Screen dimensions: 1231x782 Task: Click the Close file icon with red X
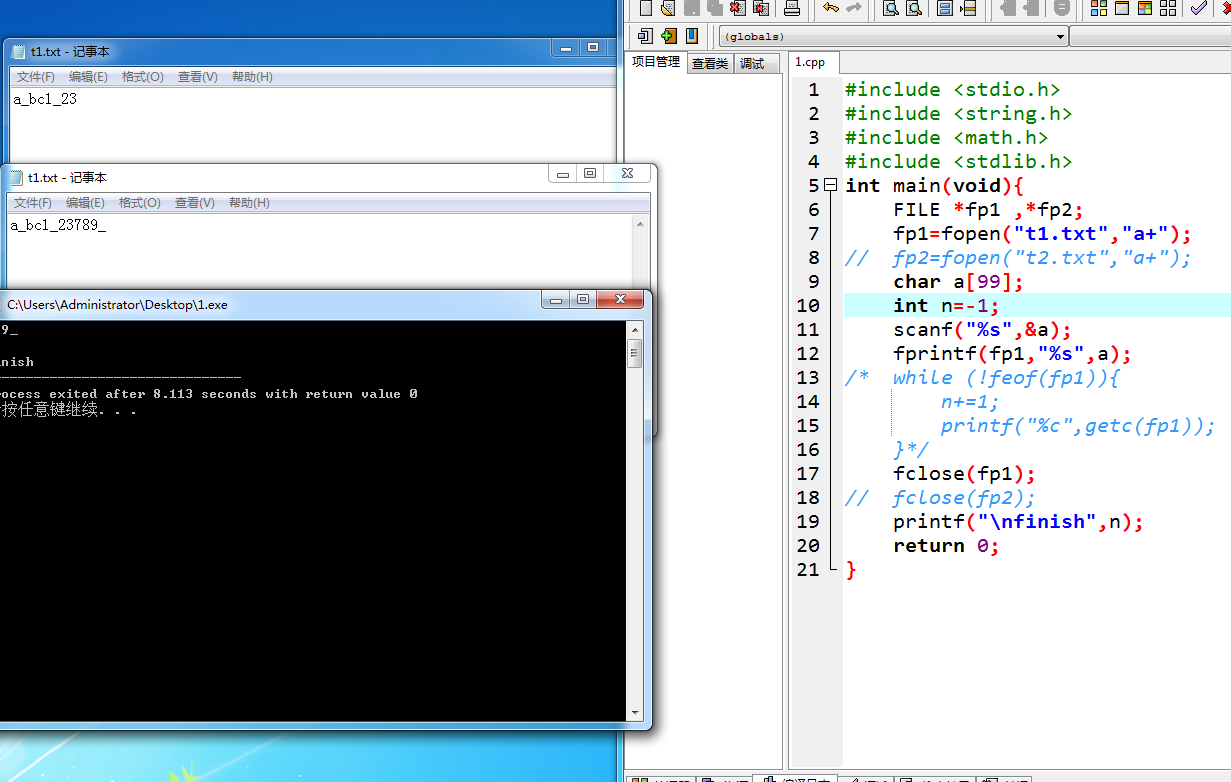[738, 8]
